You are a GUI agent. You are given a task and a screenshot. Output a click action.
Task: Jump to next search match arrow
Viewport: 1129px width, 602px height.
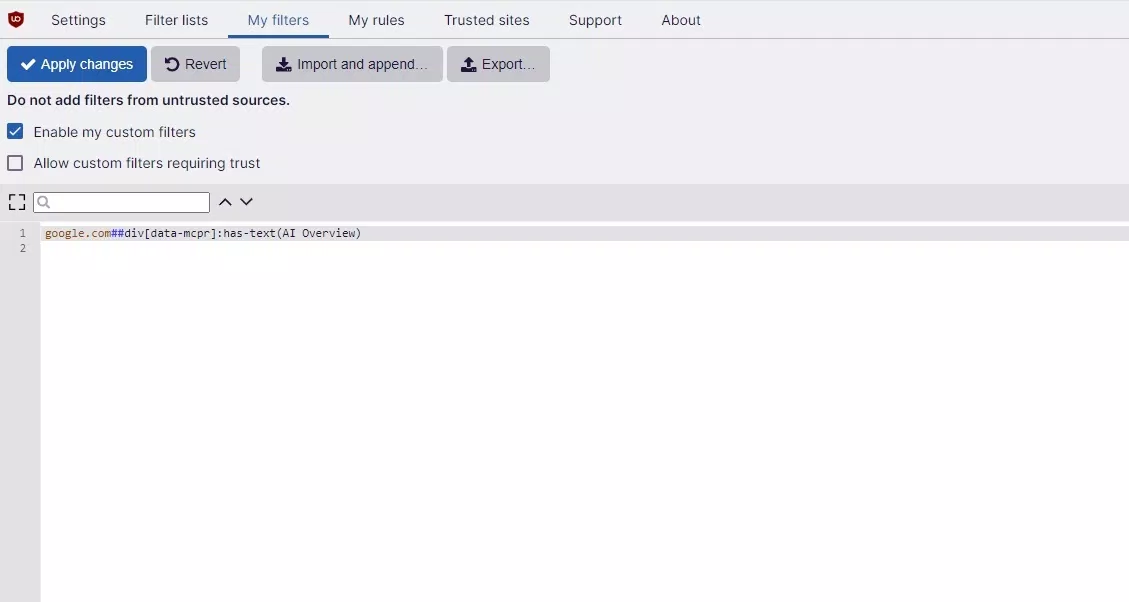coord(246,202)
